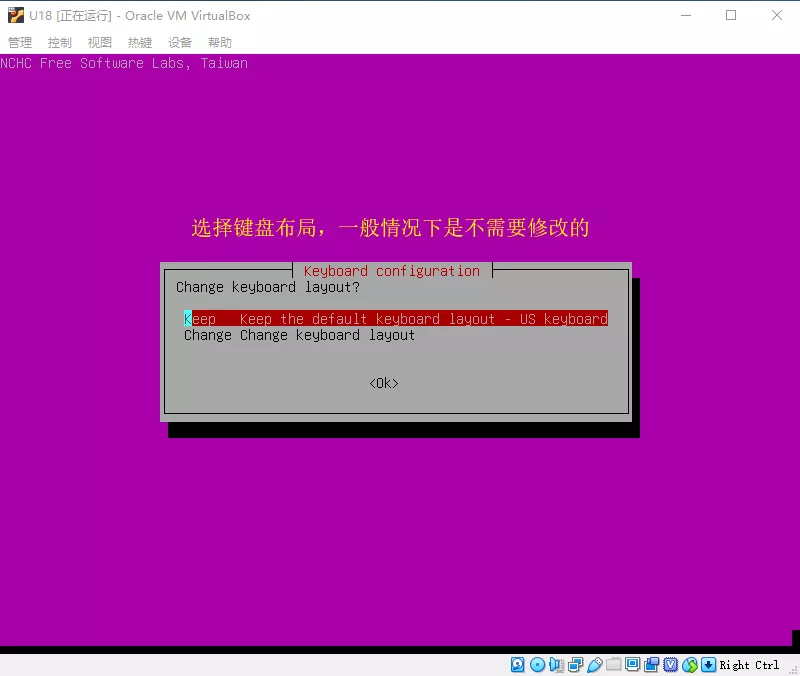Maximize the VirtualBox window

[731, 15]
